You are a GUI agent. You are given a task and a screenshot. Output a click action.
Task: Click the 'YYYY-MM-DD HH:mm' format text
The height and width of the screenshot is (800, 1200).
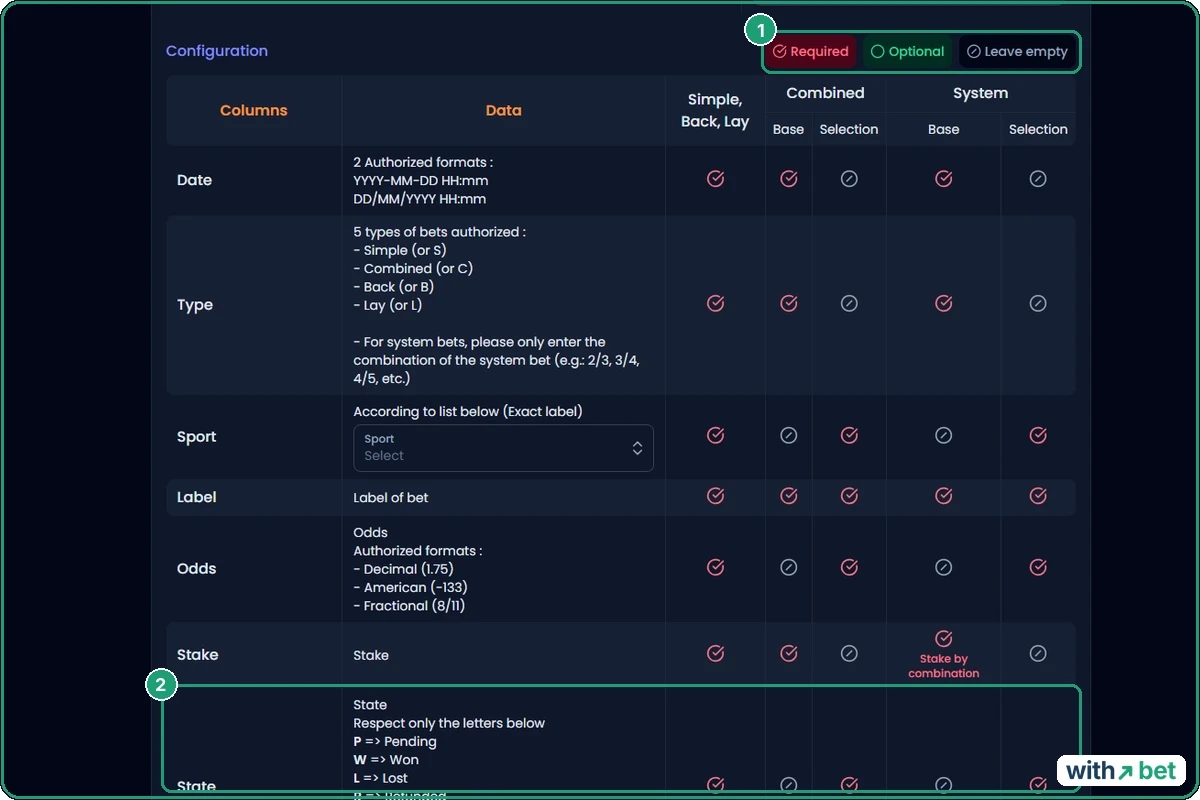coord(421,180)
